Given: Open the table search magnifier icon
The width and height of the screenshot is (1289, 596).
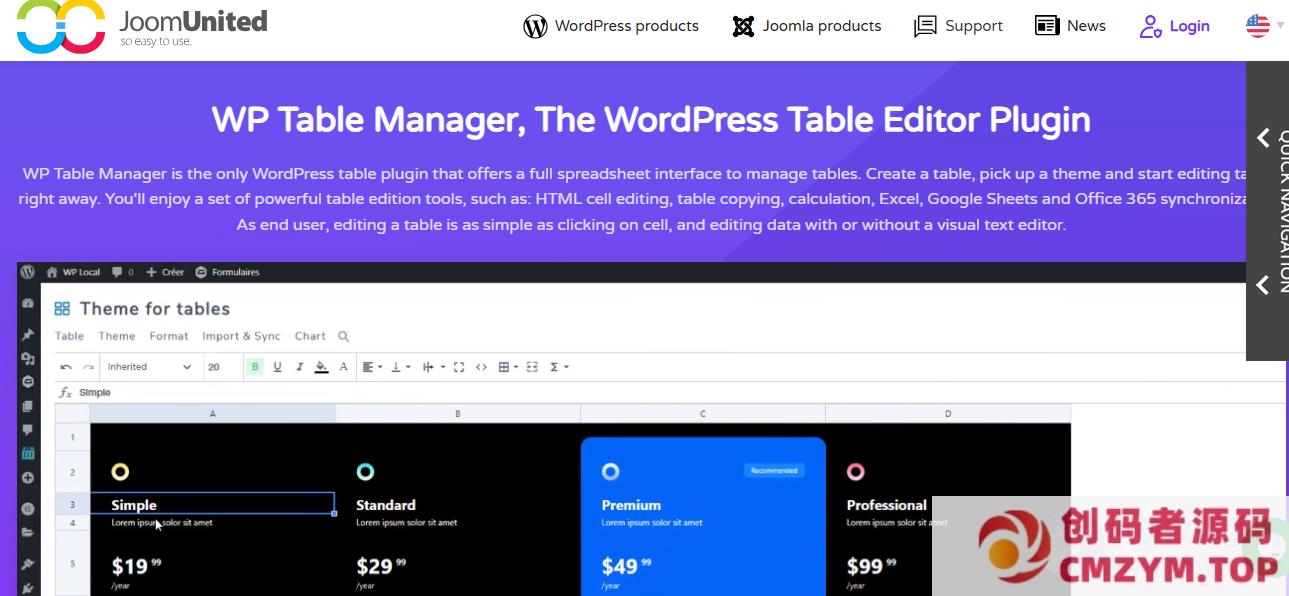Looking at the screenshot, I should pyautogui.click(x=343, y=337).
